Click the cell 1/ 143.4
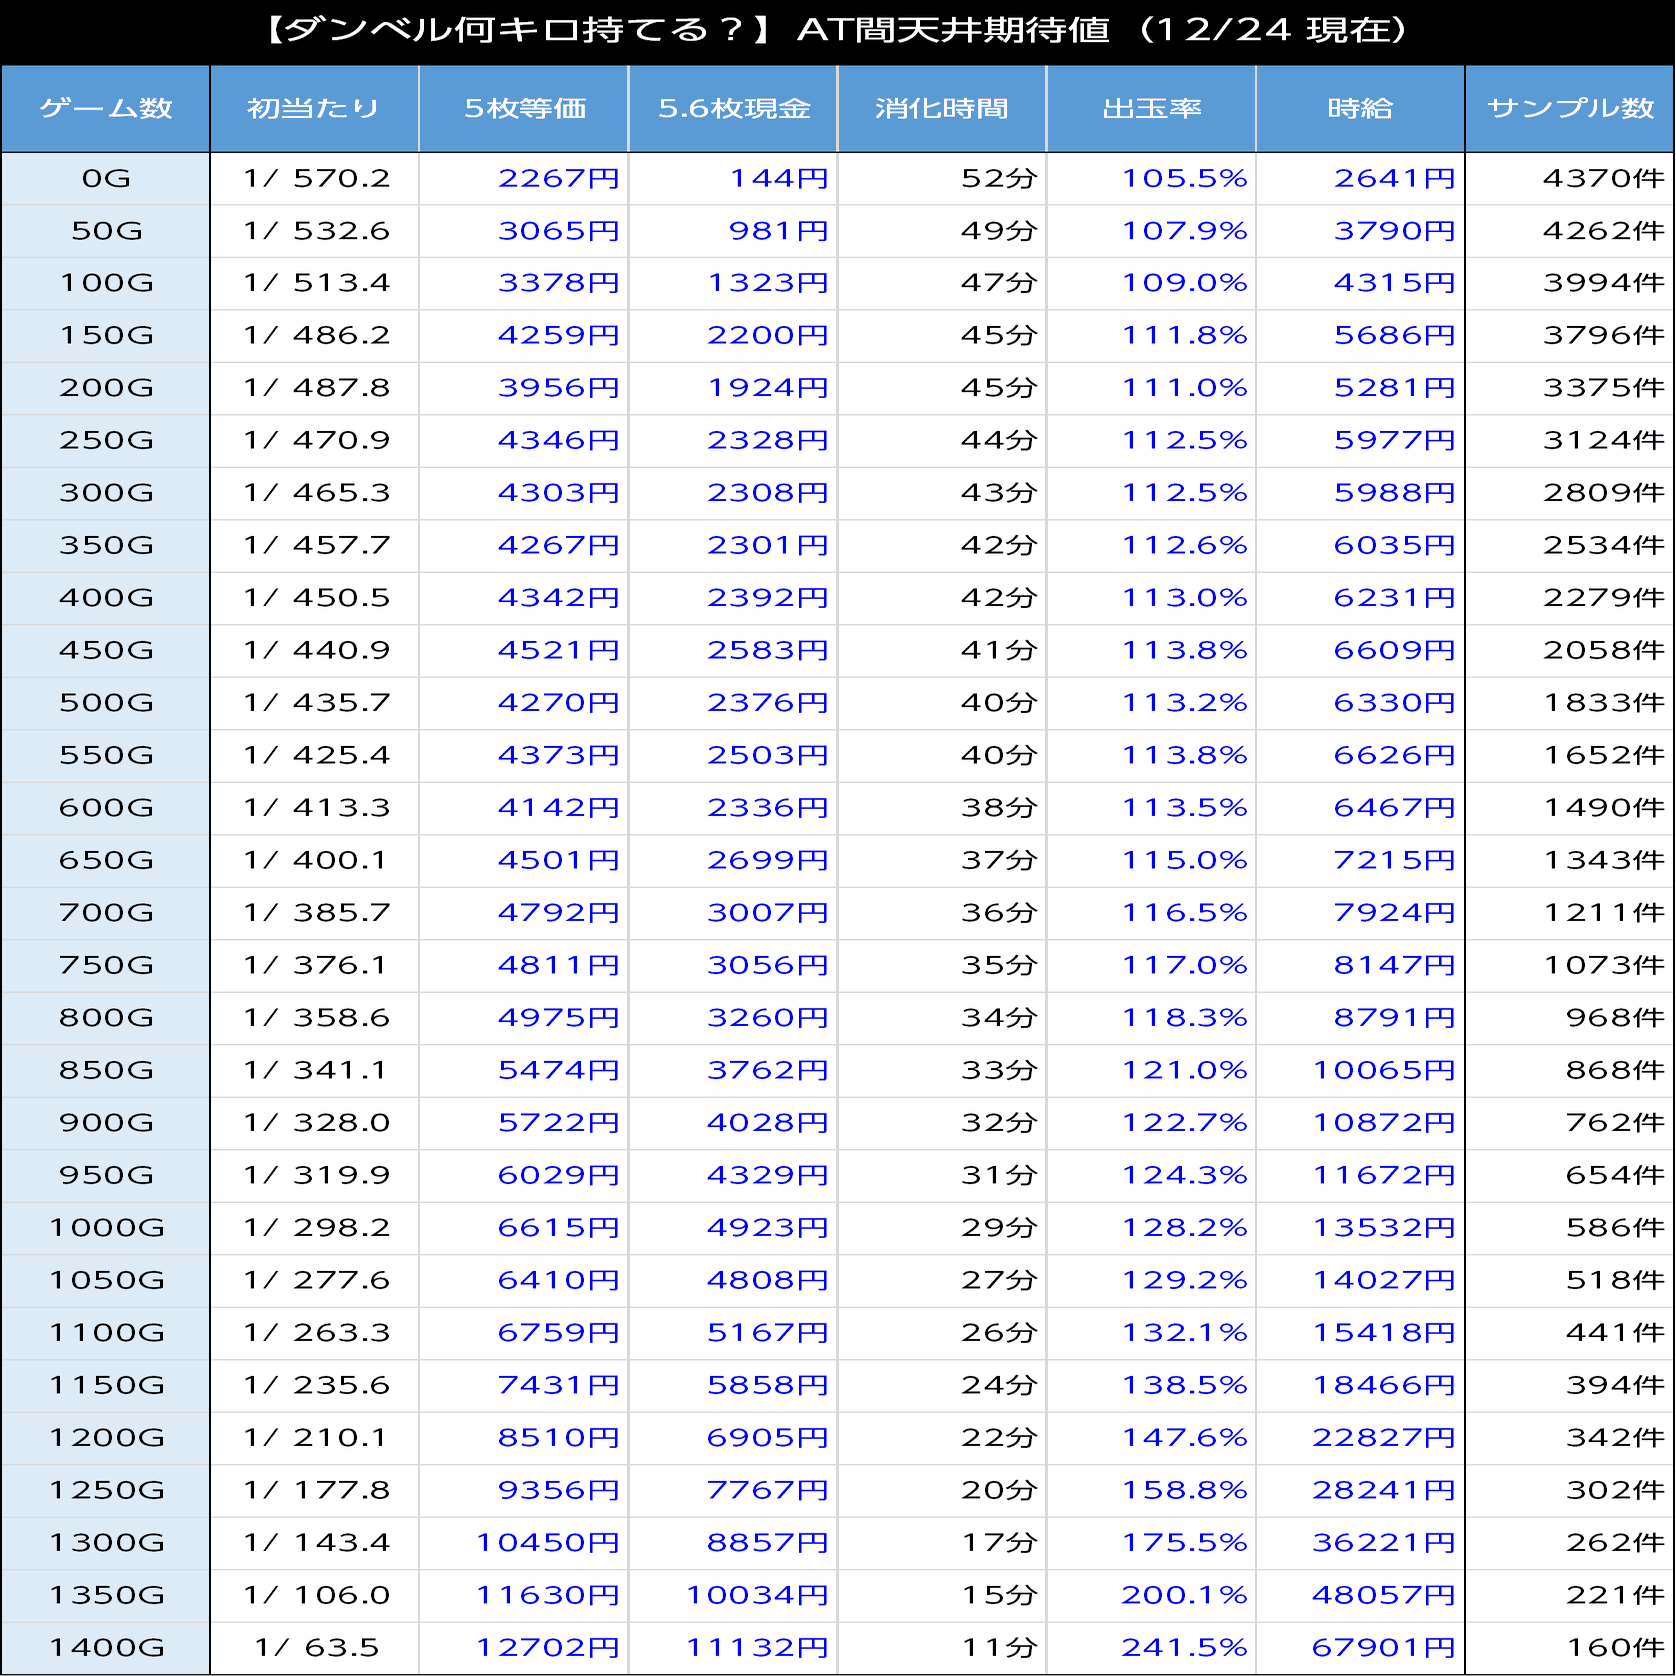1676x1676 pixels. click(x=316, y=1543)
